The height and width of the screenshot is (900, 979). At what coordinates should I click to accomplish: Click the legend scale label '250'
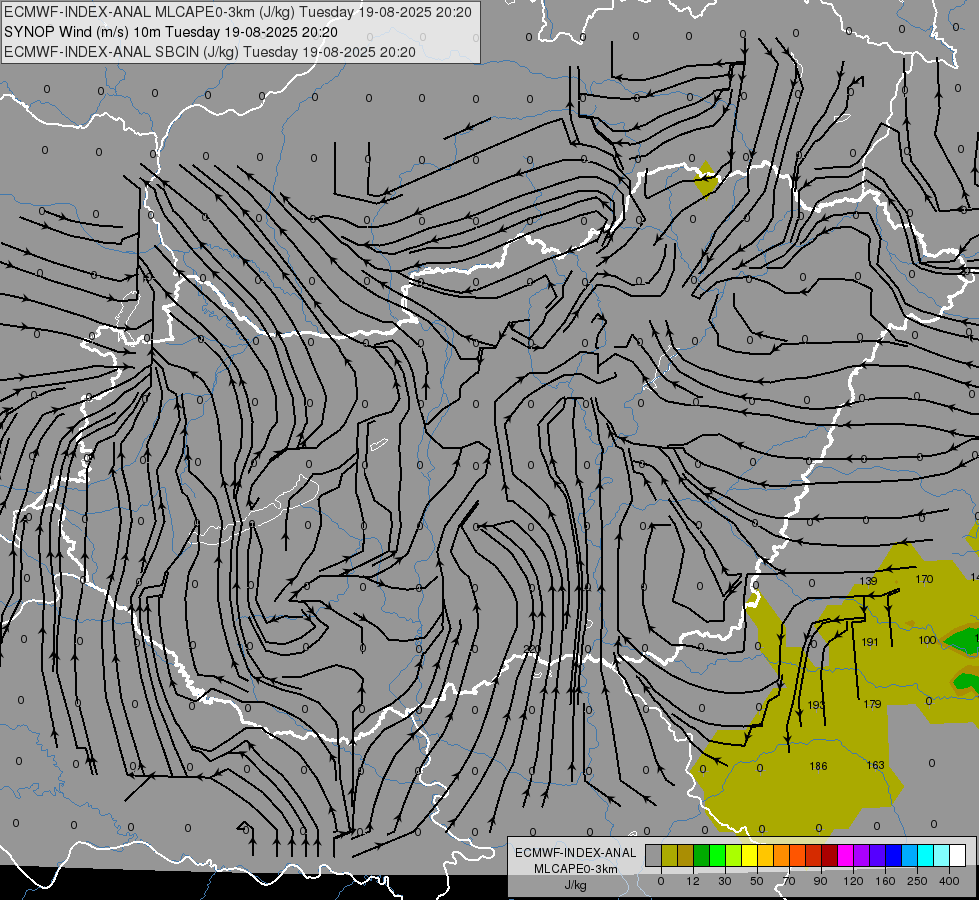click(917, 881)
